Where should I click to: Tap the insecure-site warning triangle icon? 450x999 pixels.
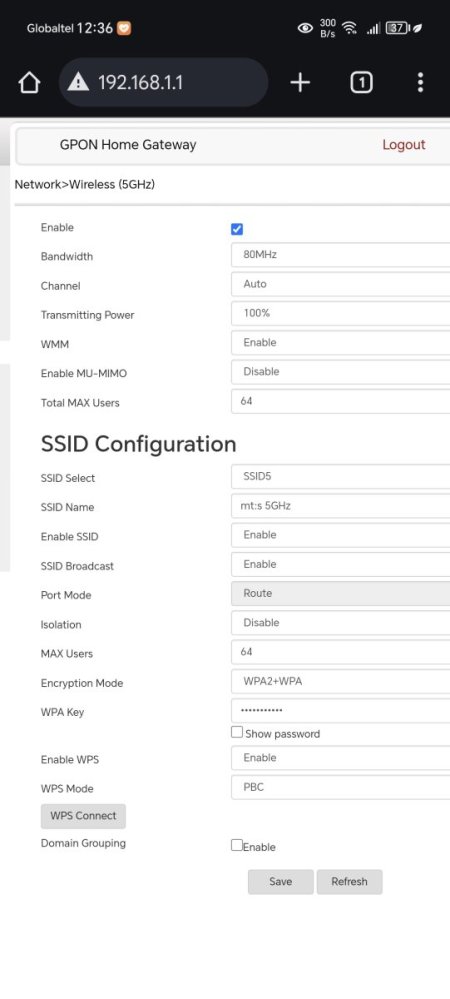[78, 82]
